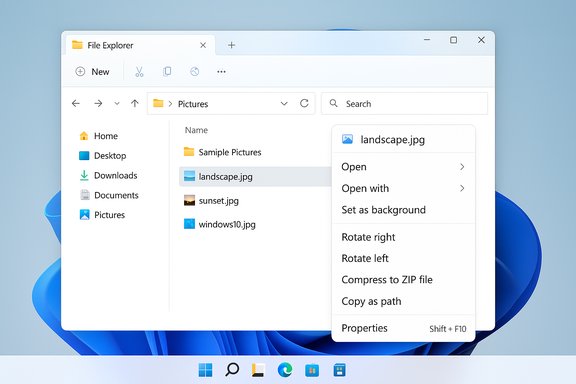Expand the Open submenu arrow
Viewport: 576px width, 384px height.
pos(462,167)
